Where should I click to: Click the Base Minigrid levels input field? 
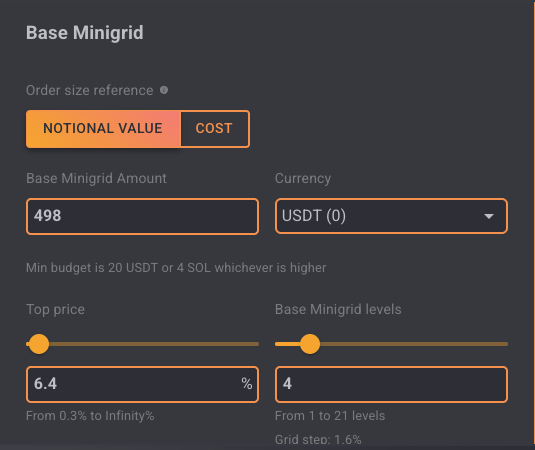pos(391,384)
